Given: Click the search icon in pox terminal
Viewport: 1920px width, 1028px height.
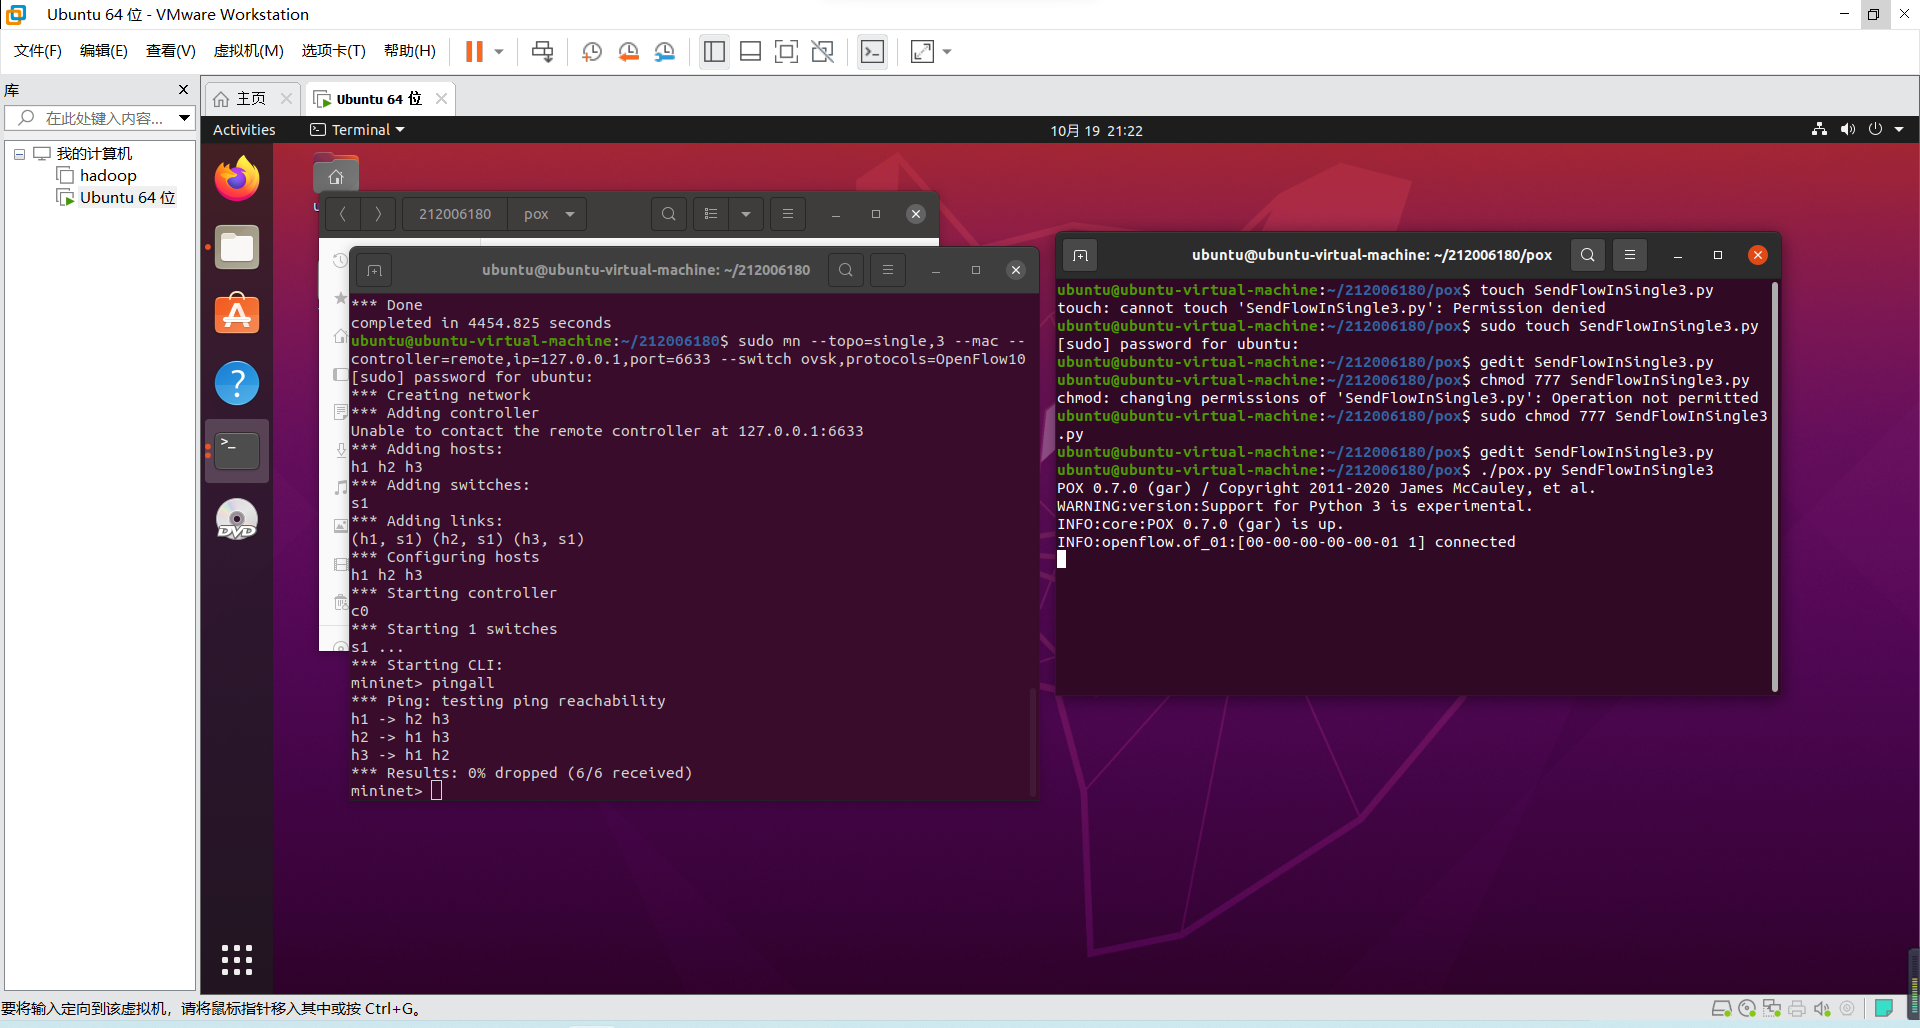Looking at the screenshot, I should [x=1587, y=255].
